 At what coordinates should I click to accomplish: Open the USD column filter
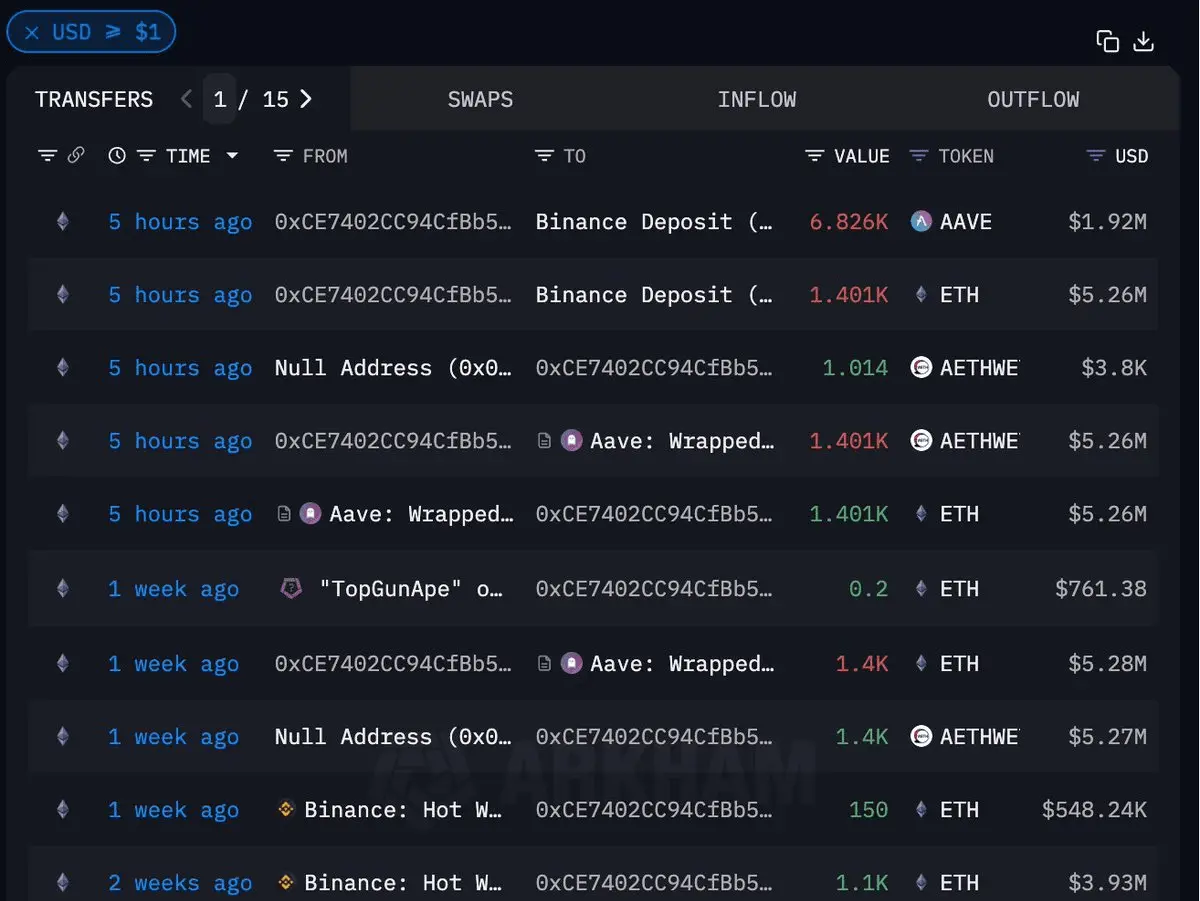(1096, 156)
